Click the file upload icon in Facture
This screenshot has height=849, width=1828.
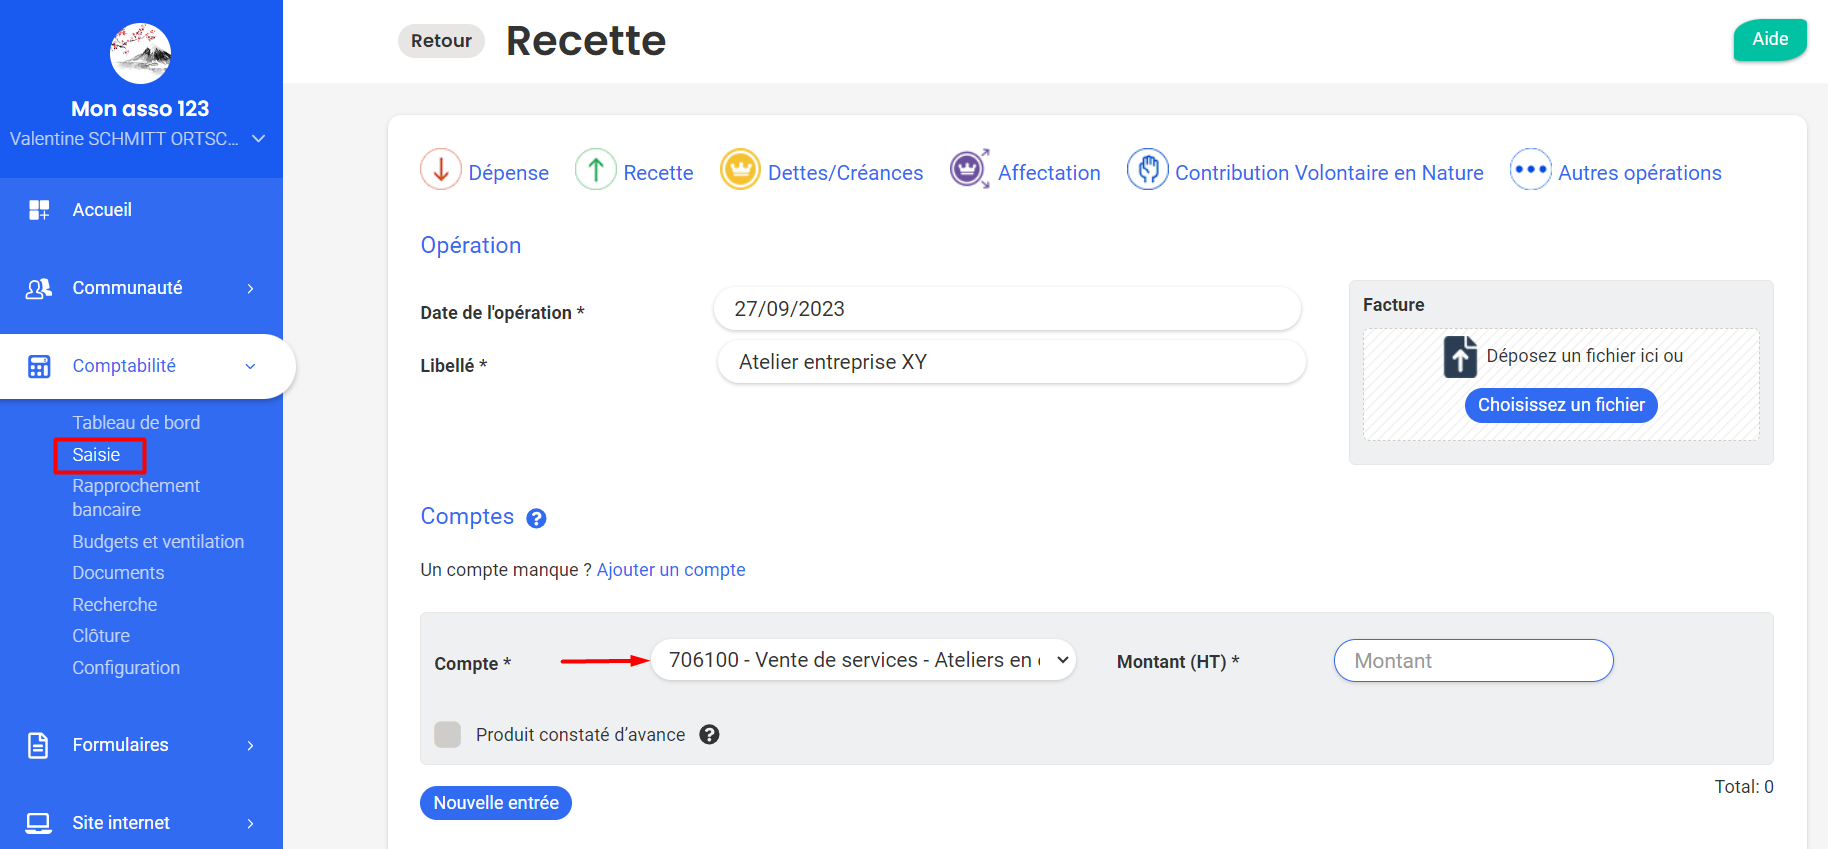click(x=1461, y=356)
